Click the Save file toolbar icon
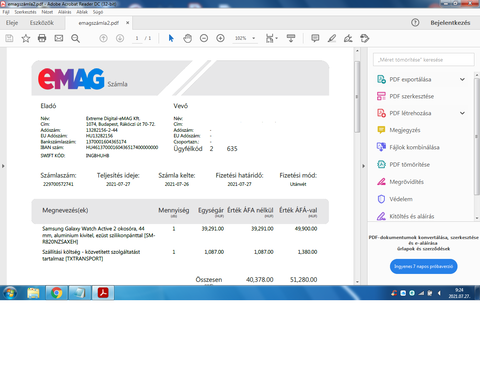 9,38
